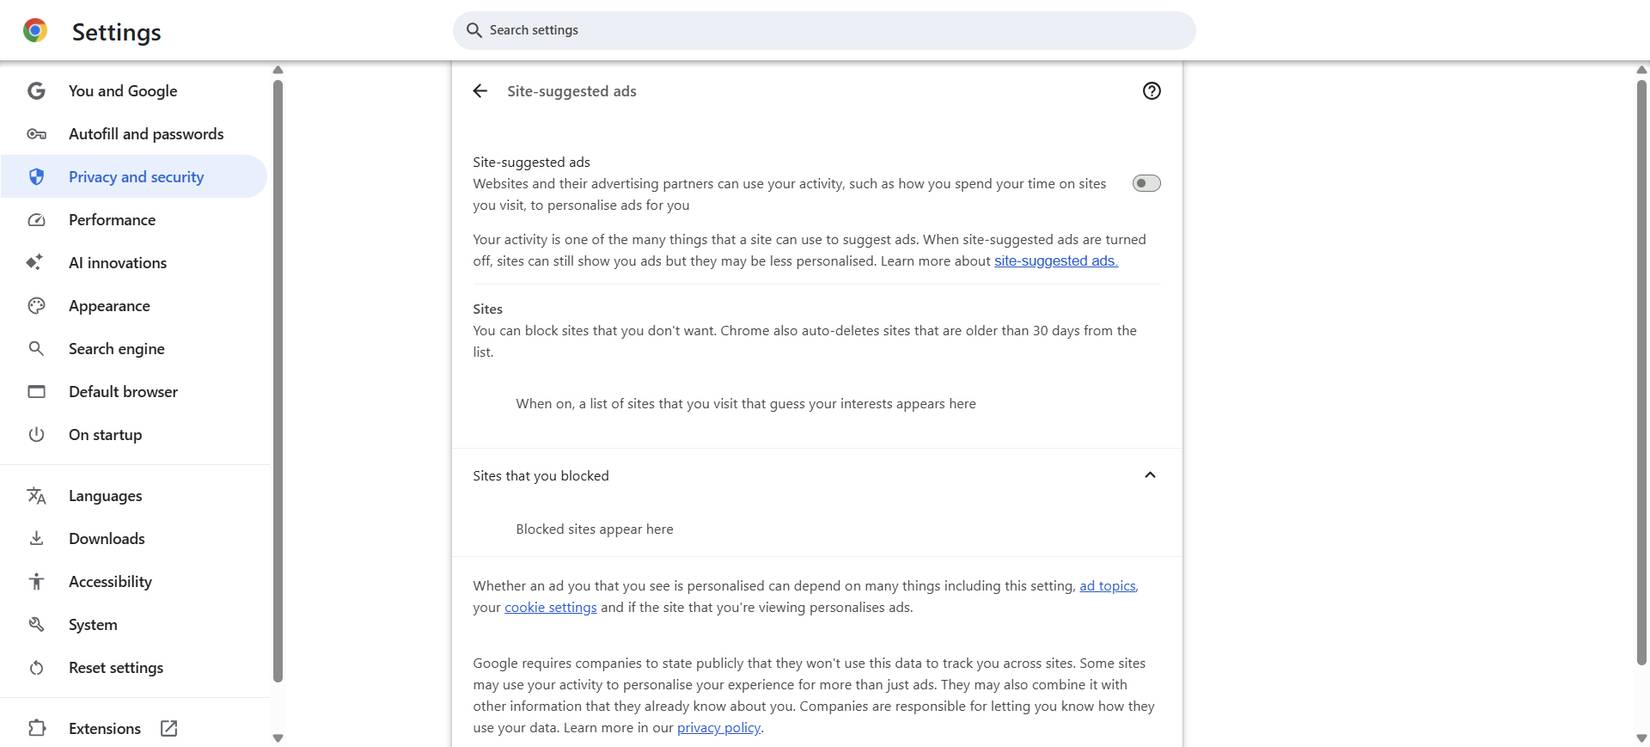The width and height of the screenshot is (1650, 747).
Task: Enable the Site-suggested ads toggle
Action: (1146, 183)
